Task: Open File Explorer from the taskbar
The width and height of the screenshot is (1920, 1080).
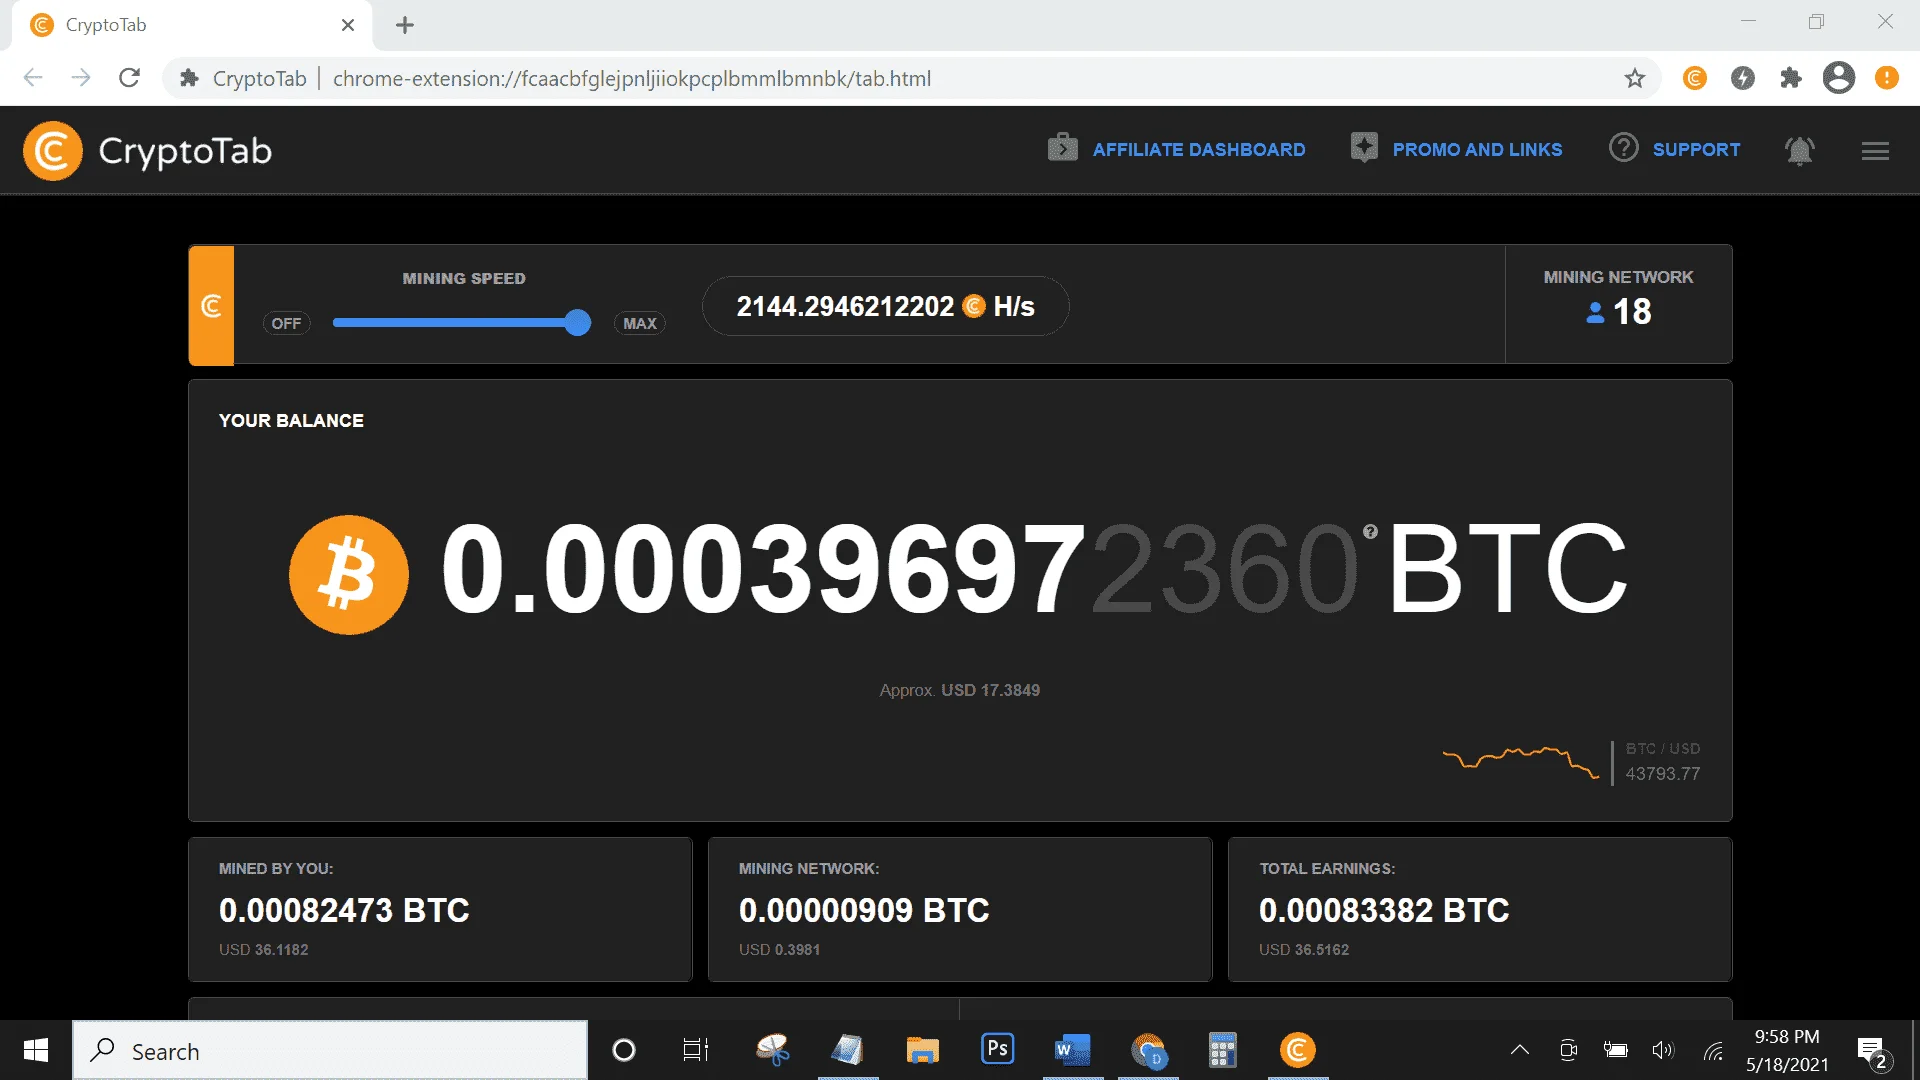Action: coord(923,1050)
